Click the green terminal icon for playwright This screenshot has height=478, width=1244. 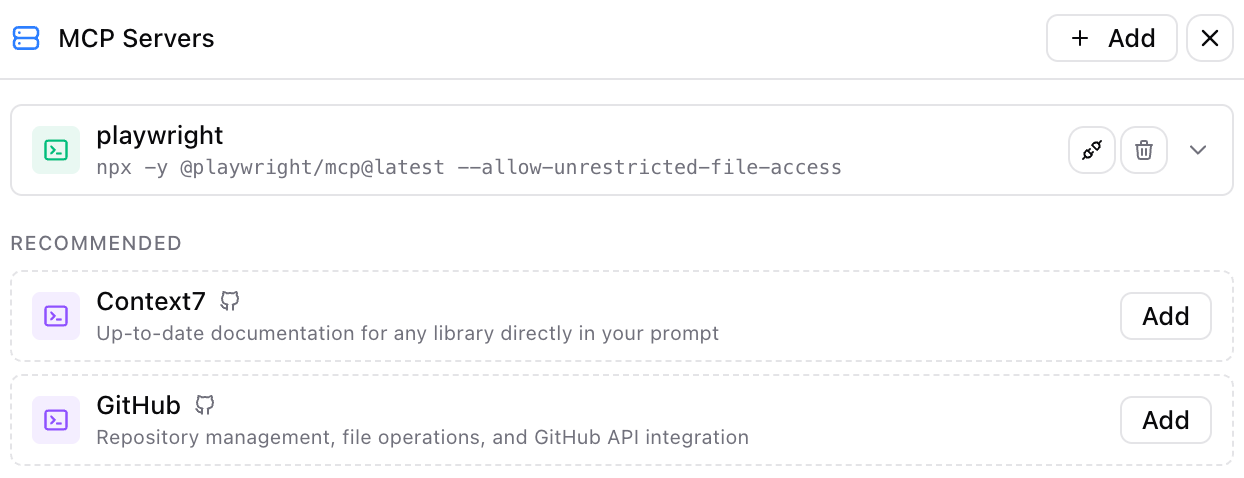tap(56, 150)
